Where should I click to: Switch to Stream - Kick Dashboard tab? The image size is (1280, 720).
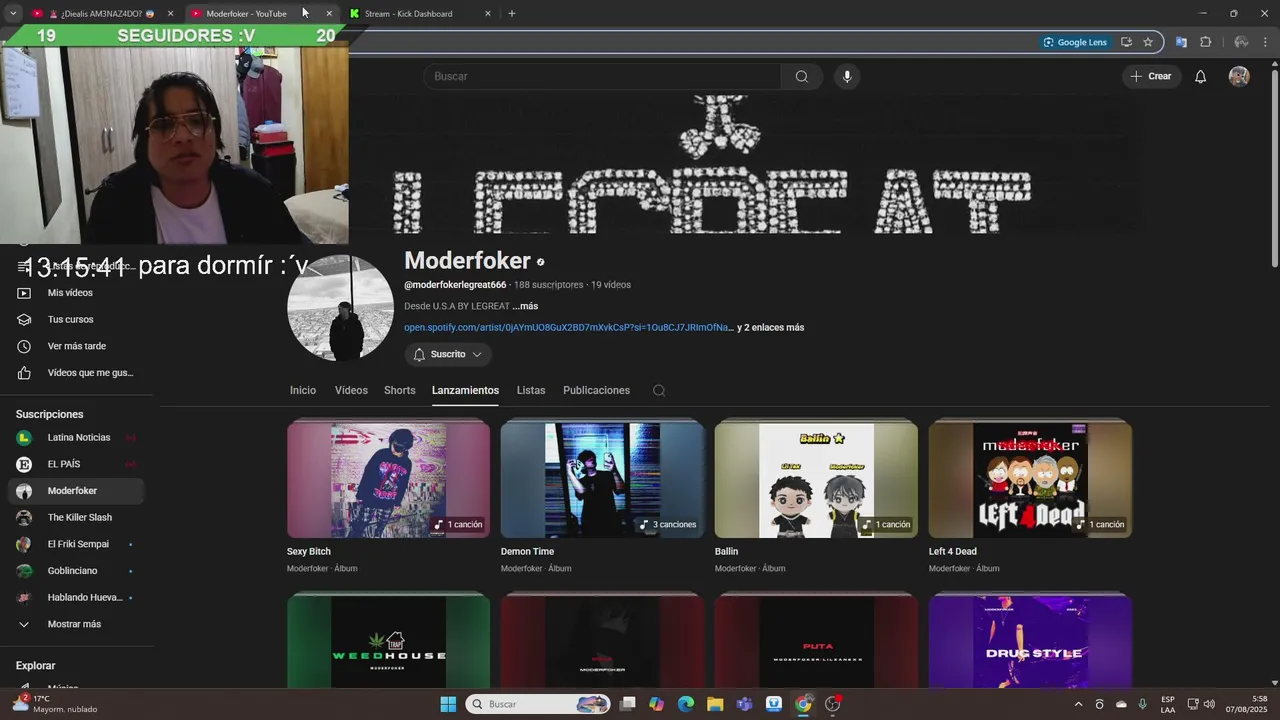(x=419, y=14)
